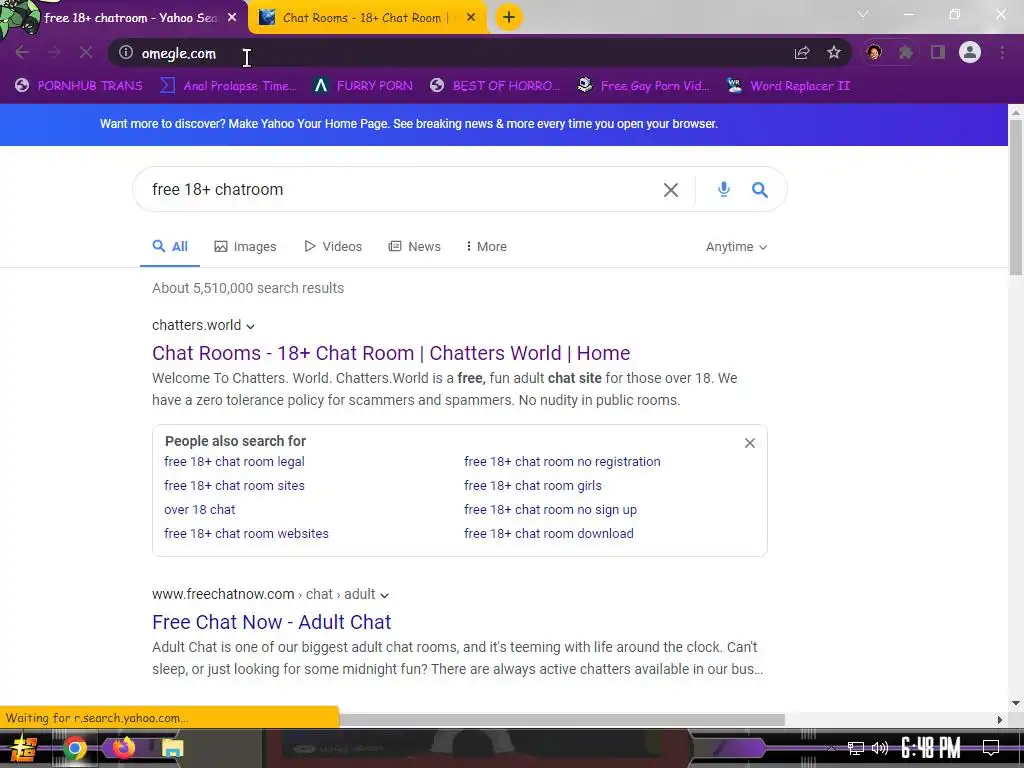Click suggestion over 18 chat
The height and width of the screenshot is (768, 1024).
pyautogui.click(x=200, y=510)
